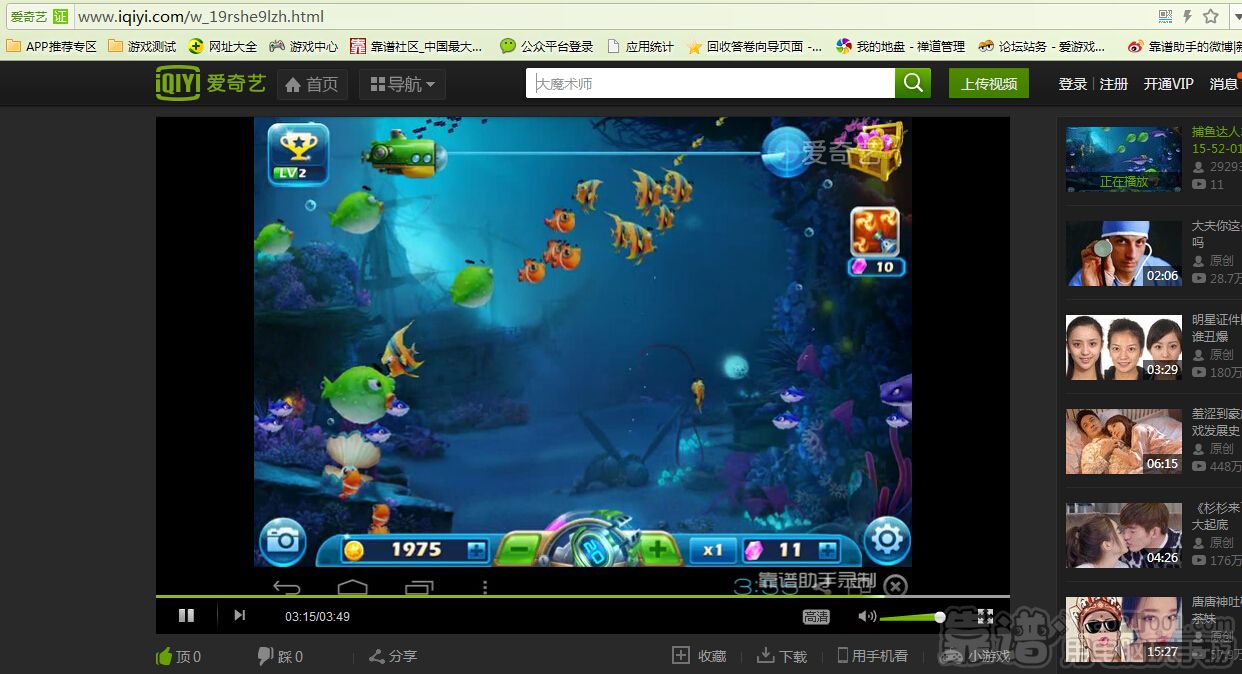Open the 登录 login link

coord(1072,84)
